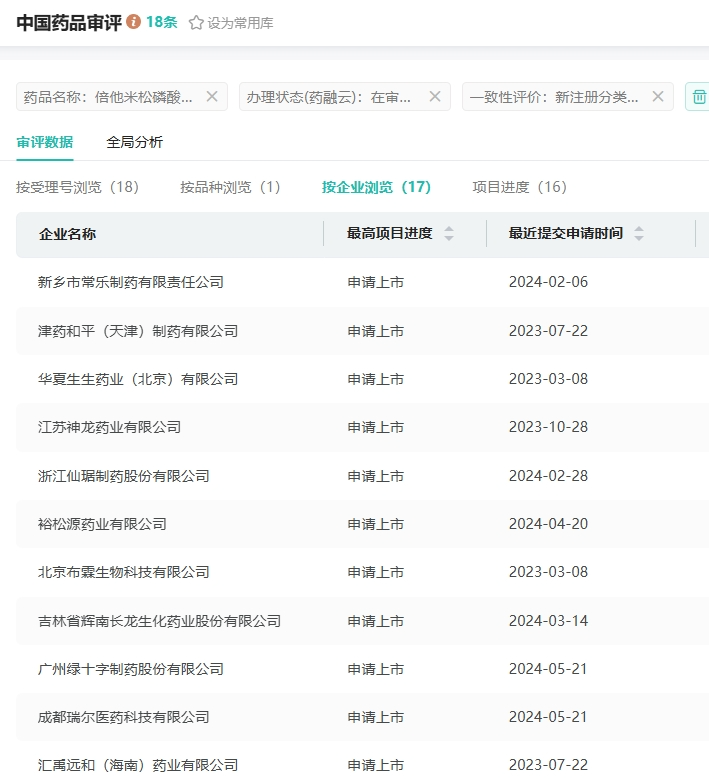The image size is (709, 779).
Task: Sort by 最近提交申请时间 column arrows
Action: pyautogui.click(x=639, y=234)
